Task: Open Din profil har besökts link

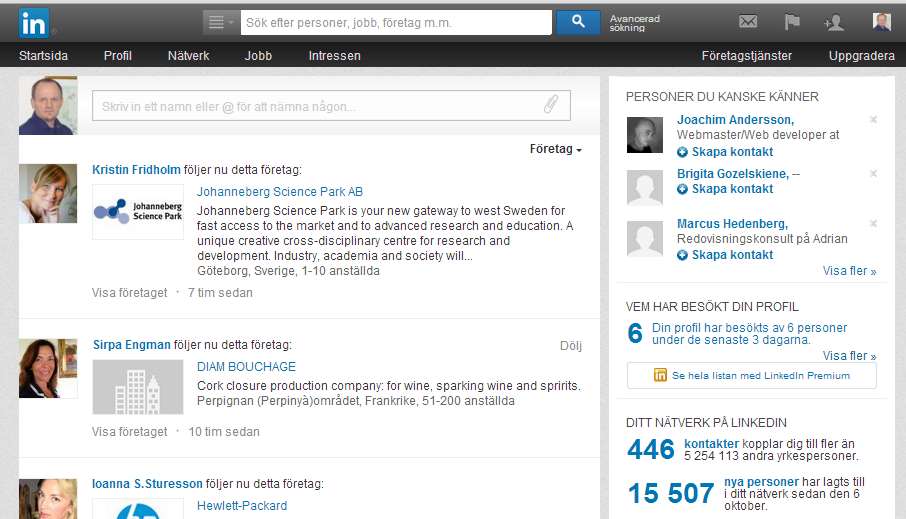Action: [749, 333]
